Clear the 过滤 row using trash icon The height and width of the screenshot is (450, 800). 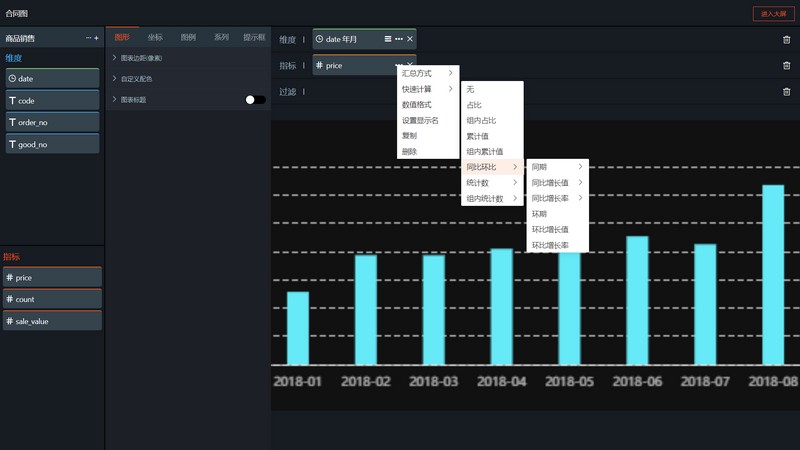tap(786, 91)
